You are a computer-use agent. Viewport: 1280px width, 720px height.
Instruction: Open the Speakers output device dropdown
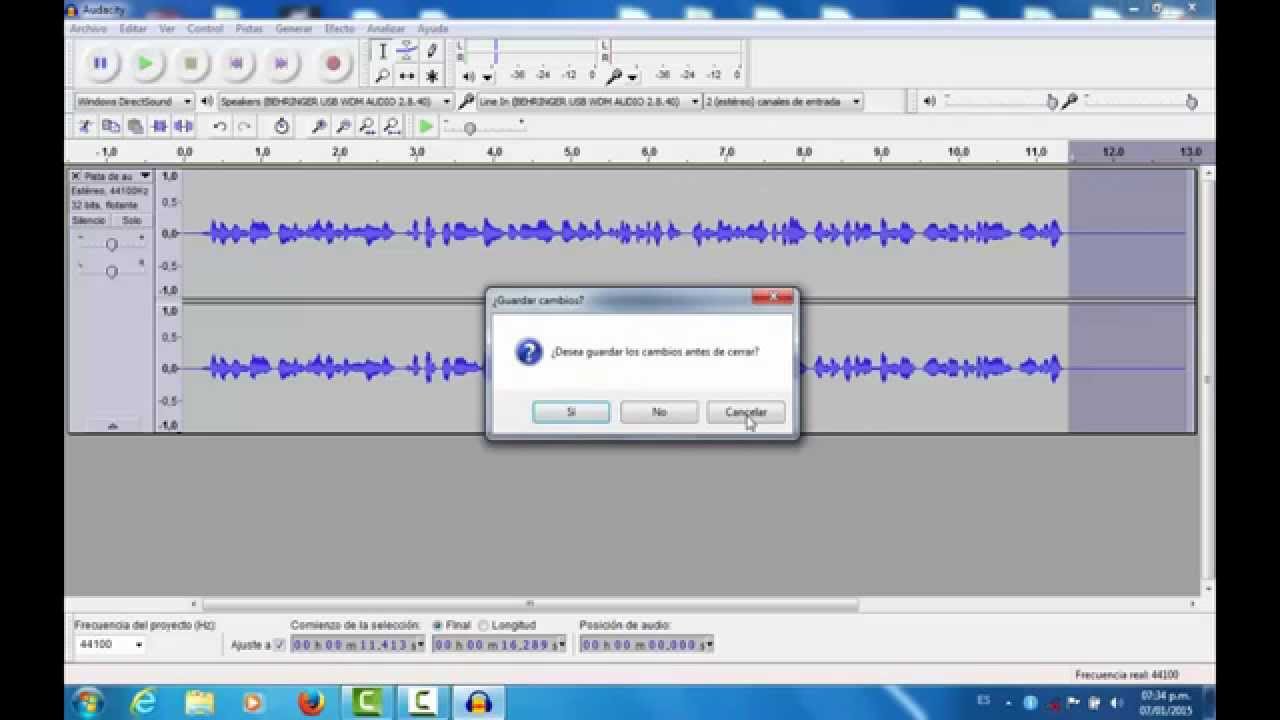click(x=335, y=101)
